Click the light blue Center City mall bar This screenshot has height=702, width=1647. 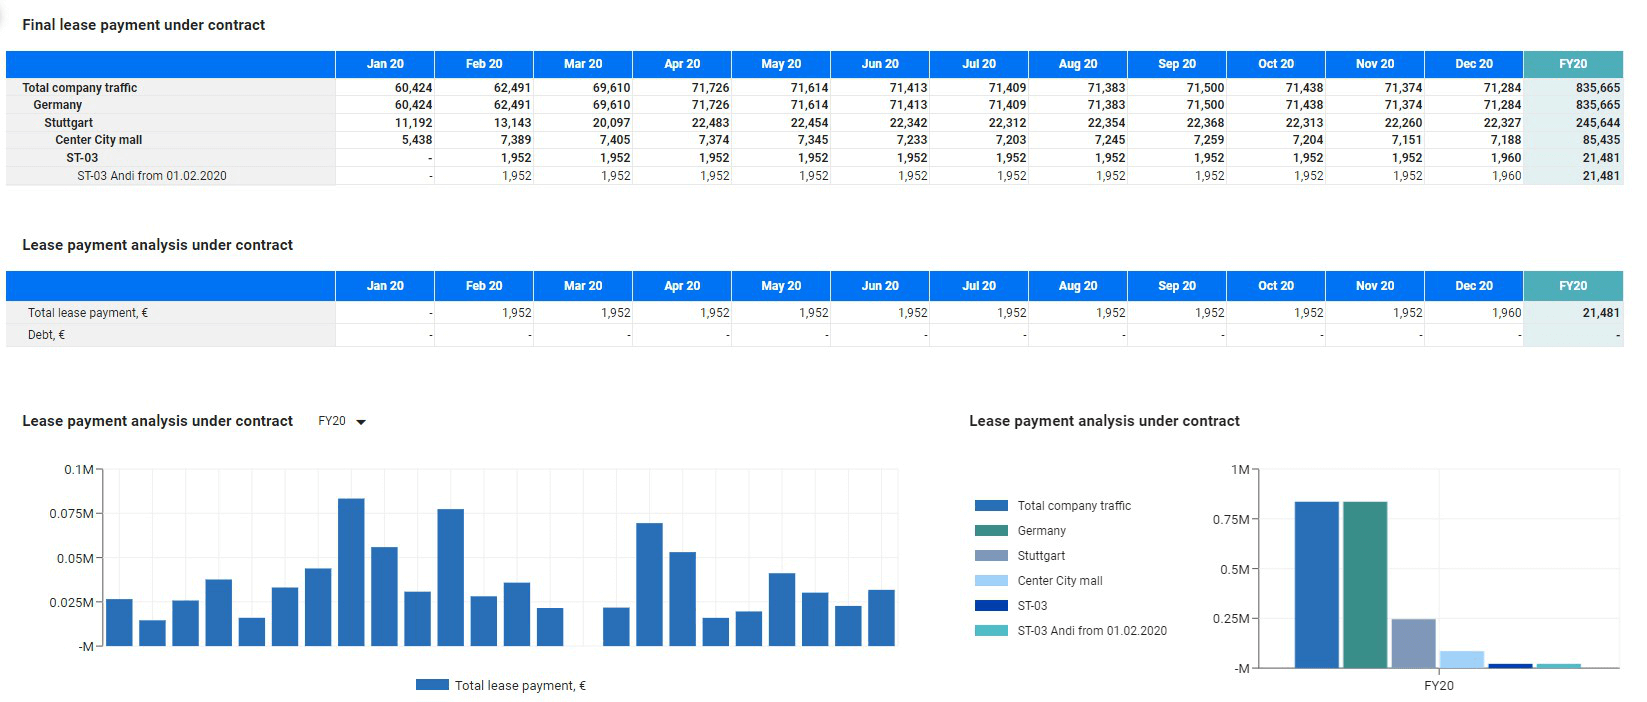coord(1462,660)
